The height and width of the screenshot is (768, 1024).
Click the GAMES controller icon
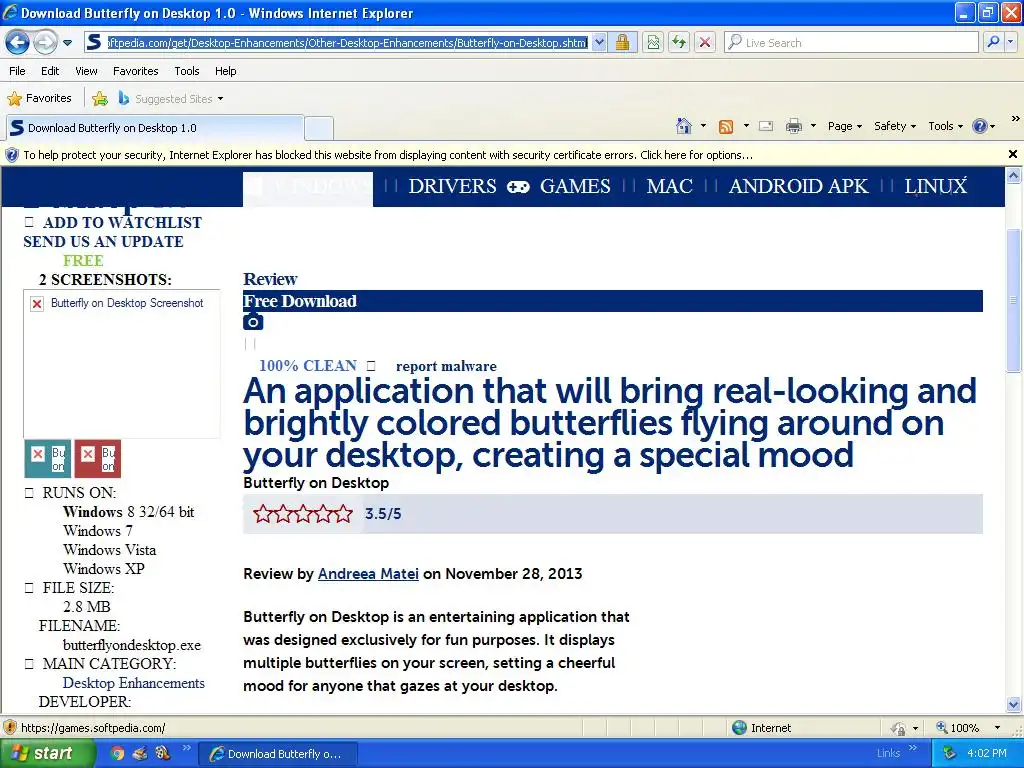[x=519, y=187]
